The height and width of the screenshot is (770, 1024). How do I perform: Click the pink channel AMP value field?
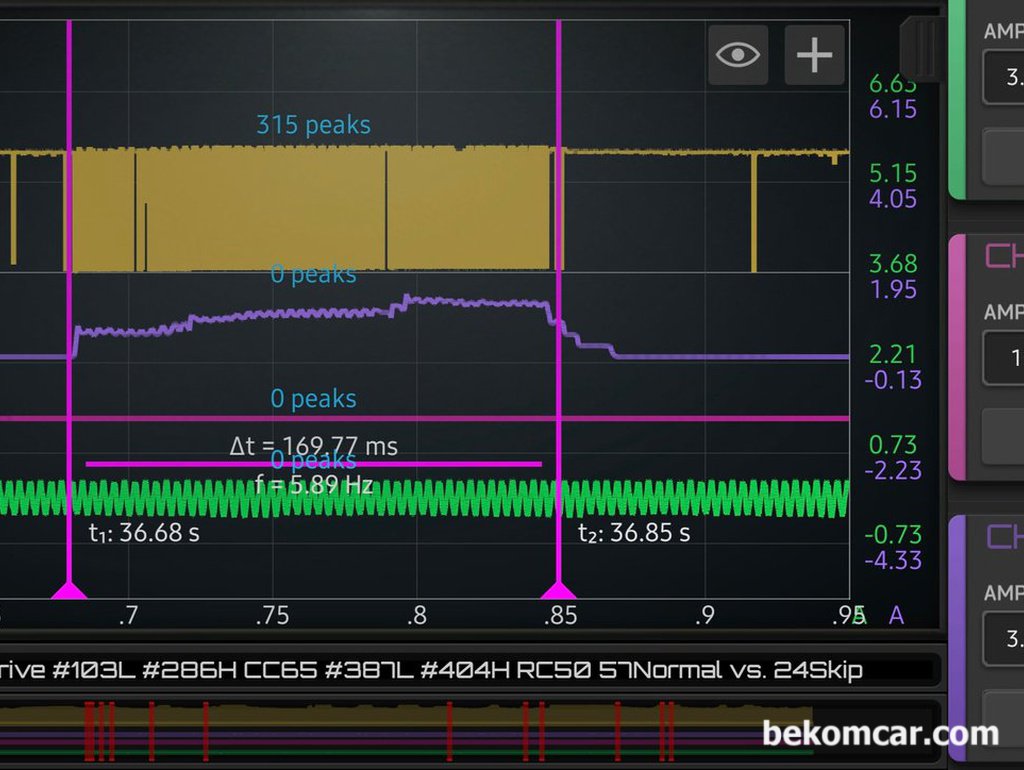(x=1004, y=357)
